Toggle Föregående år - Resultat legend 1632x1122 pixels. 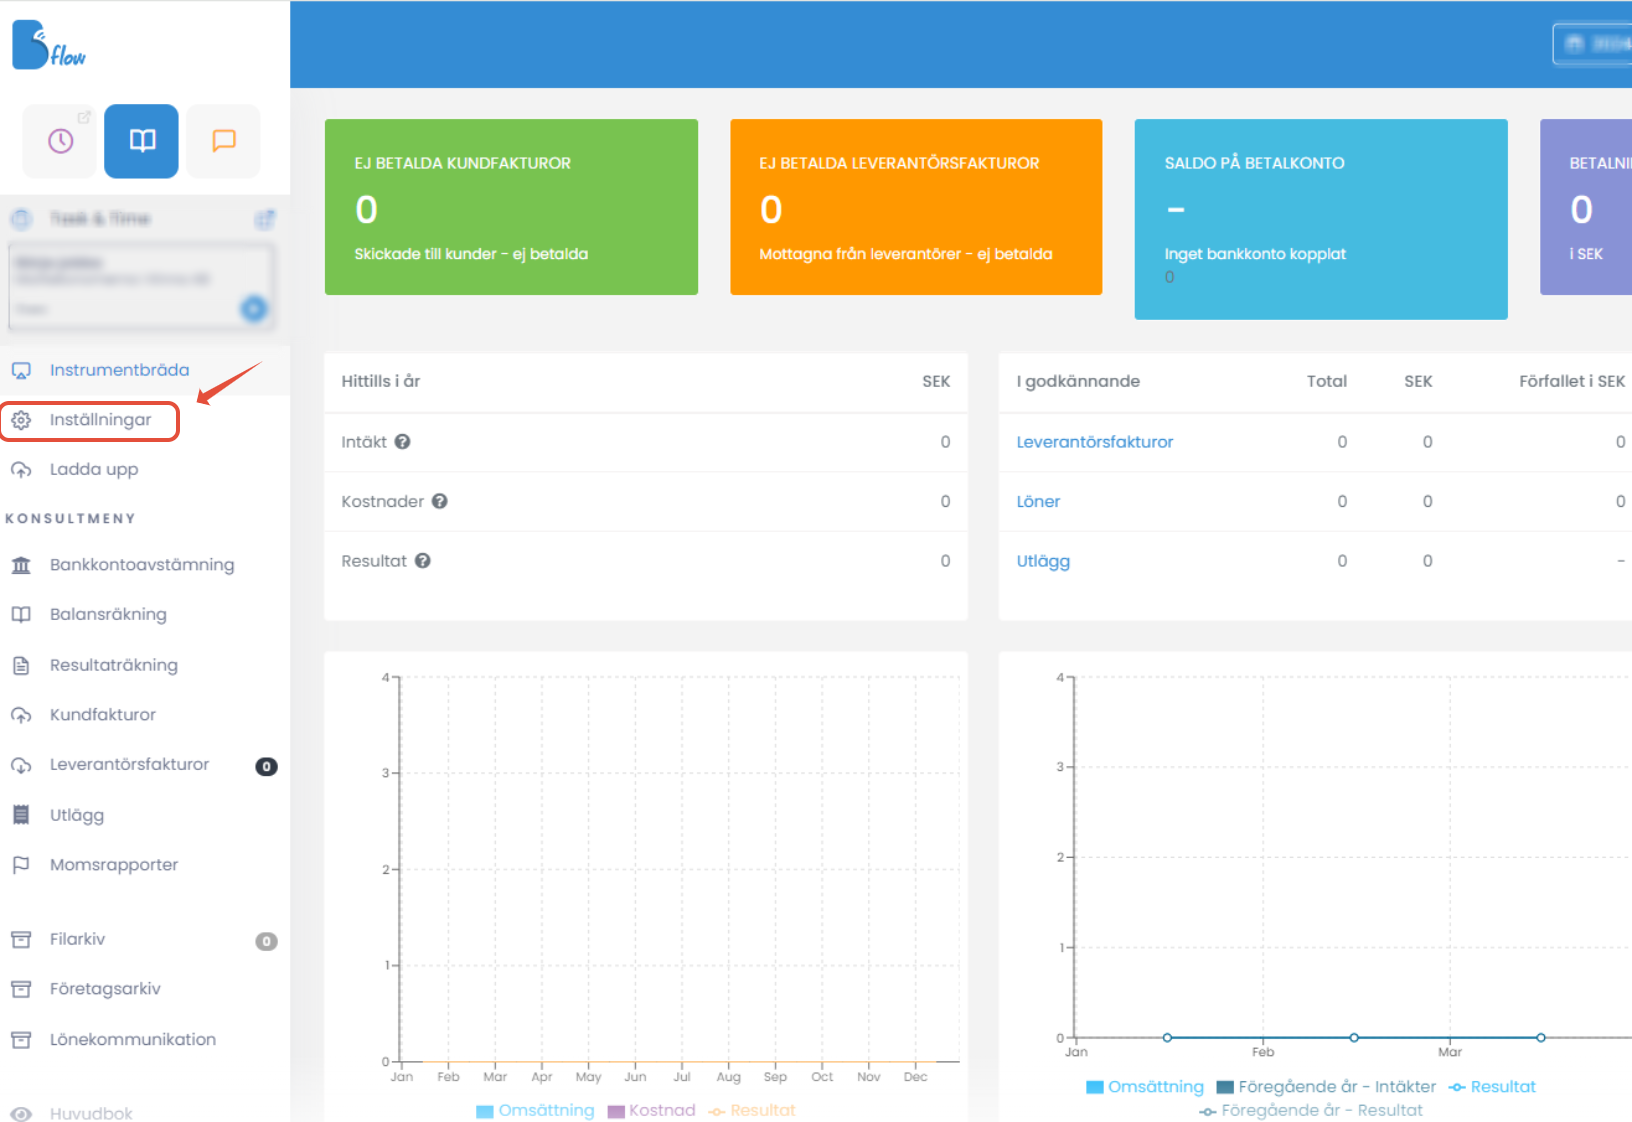1311,1111
